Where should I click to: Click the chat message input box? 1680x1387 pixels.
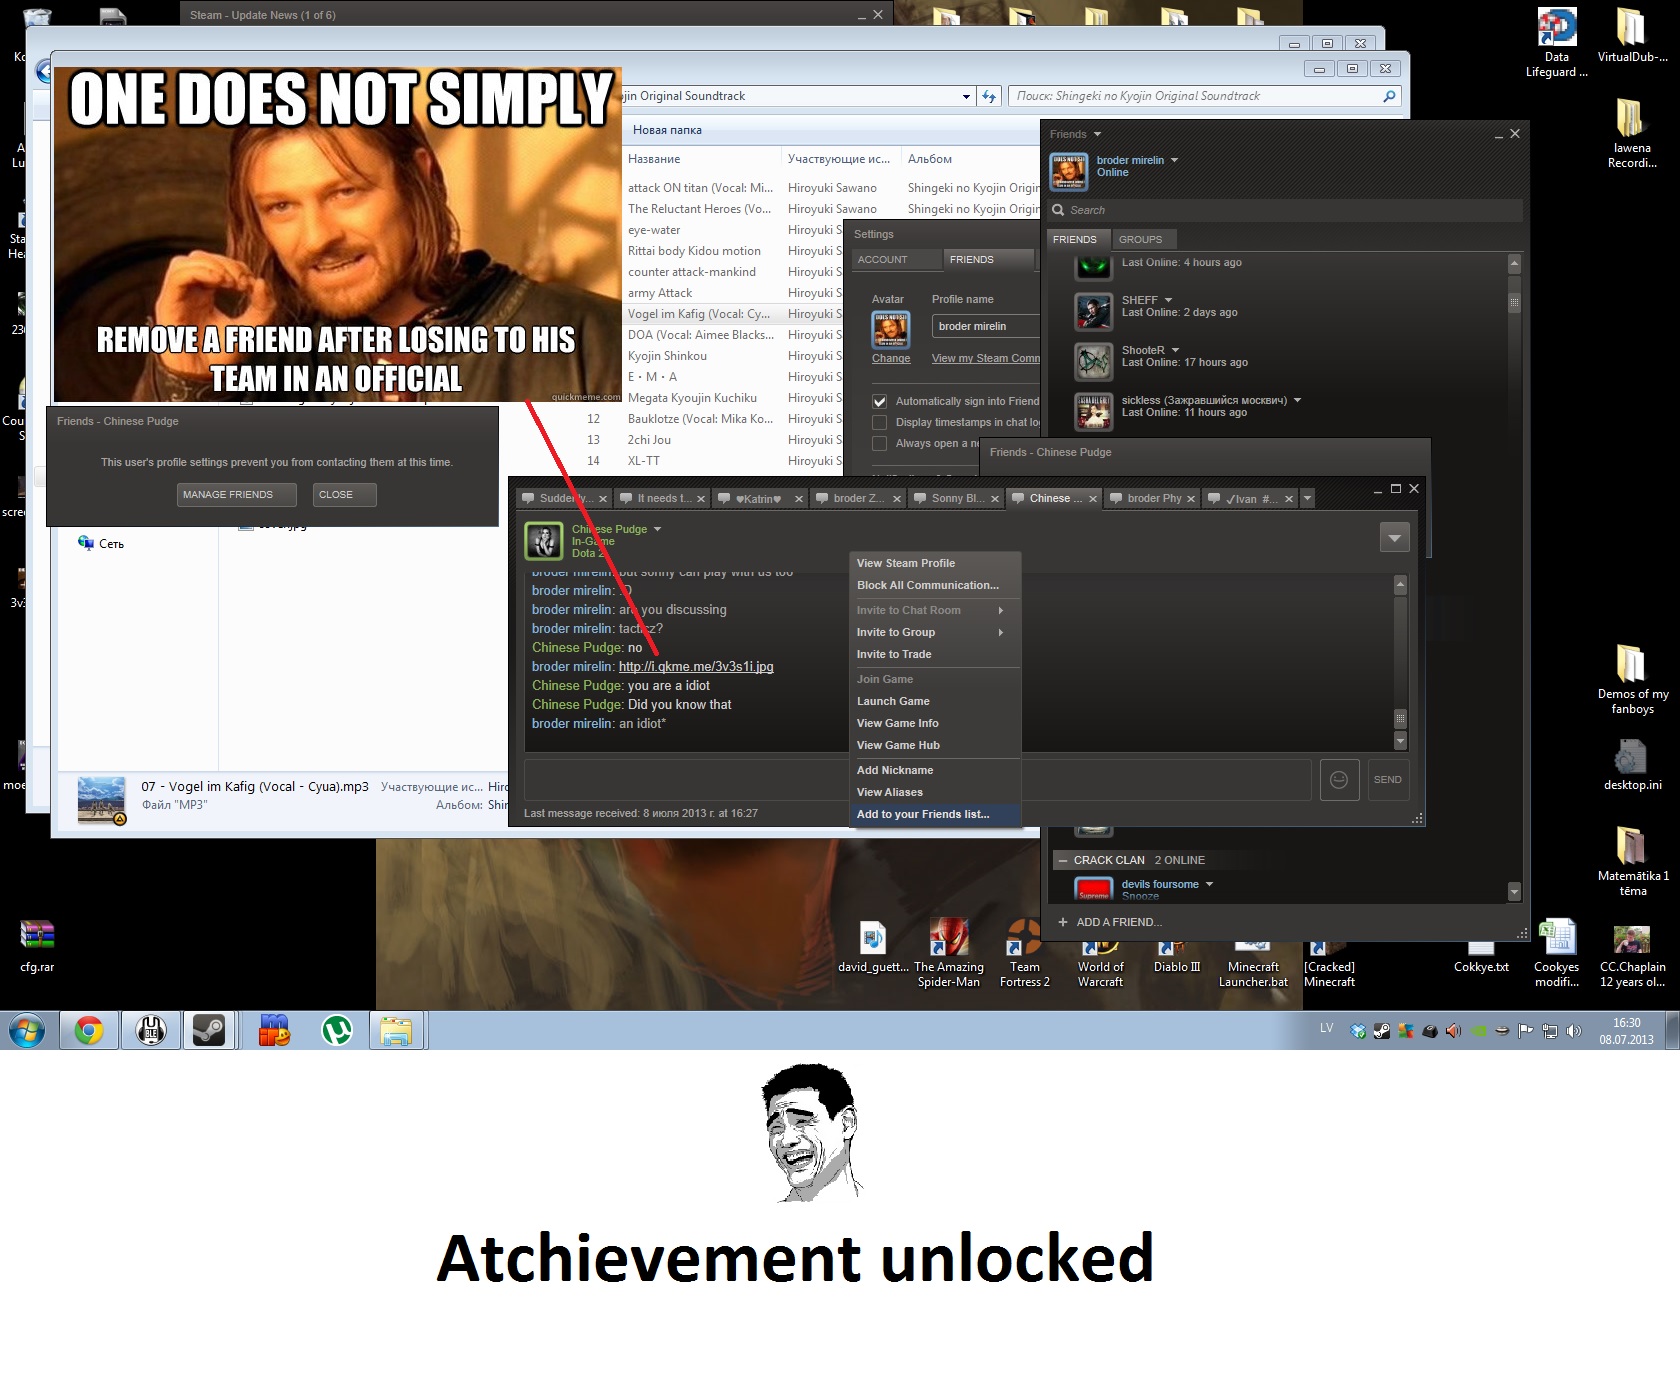(x=917, y=780)
